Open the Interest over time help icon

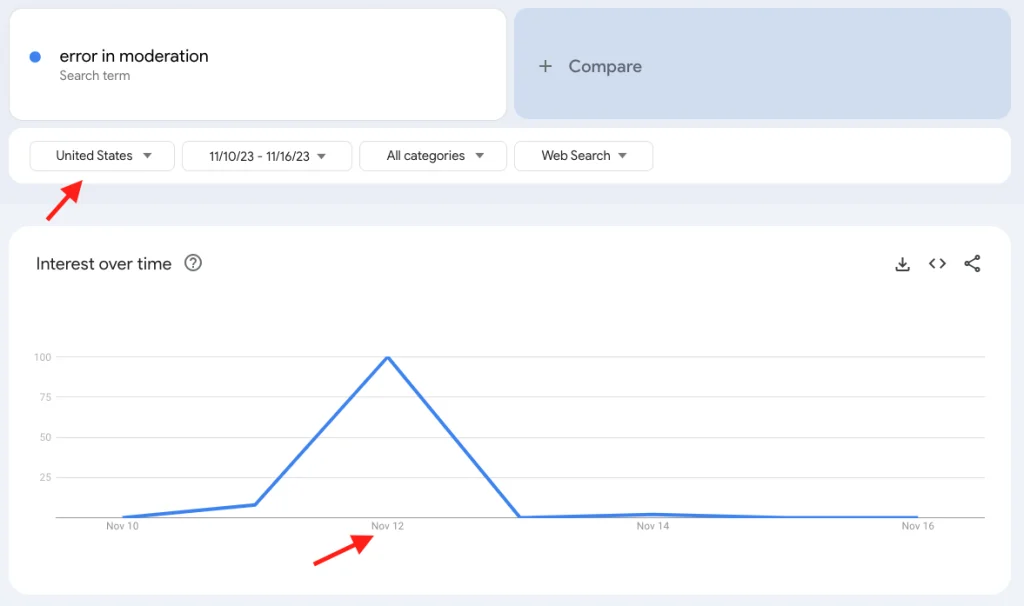pos(193,264)
